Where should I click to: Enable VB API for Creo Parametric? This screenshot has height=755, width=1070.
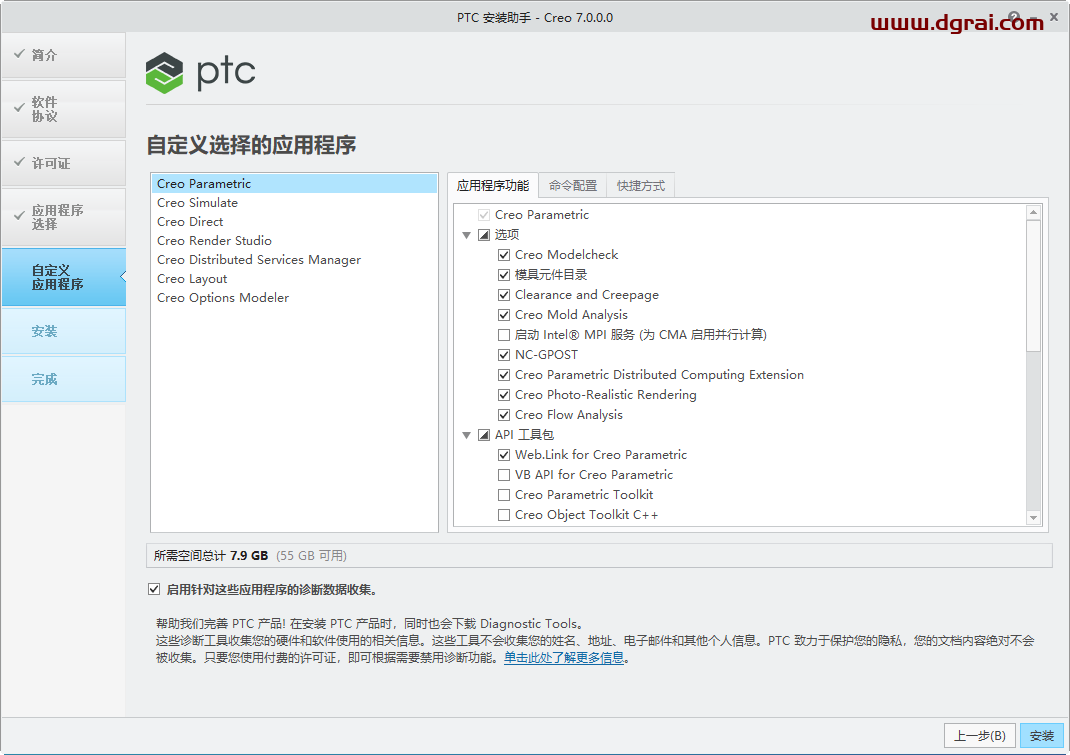coord(504,475)
